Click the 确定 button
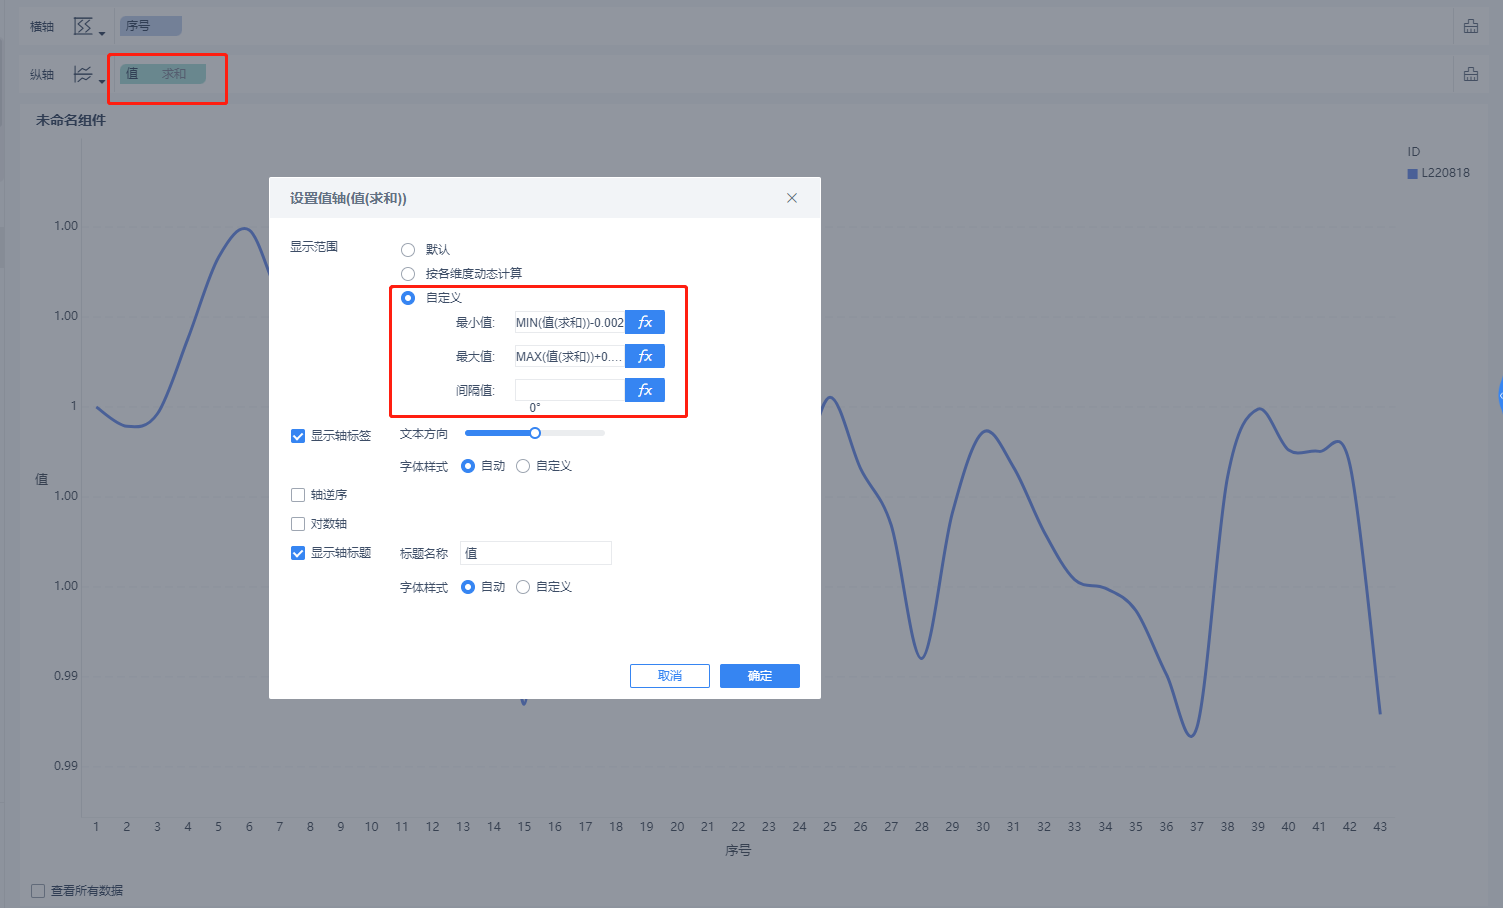 760,676
